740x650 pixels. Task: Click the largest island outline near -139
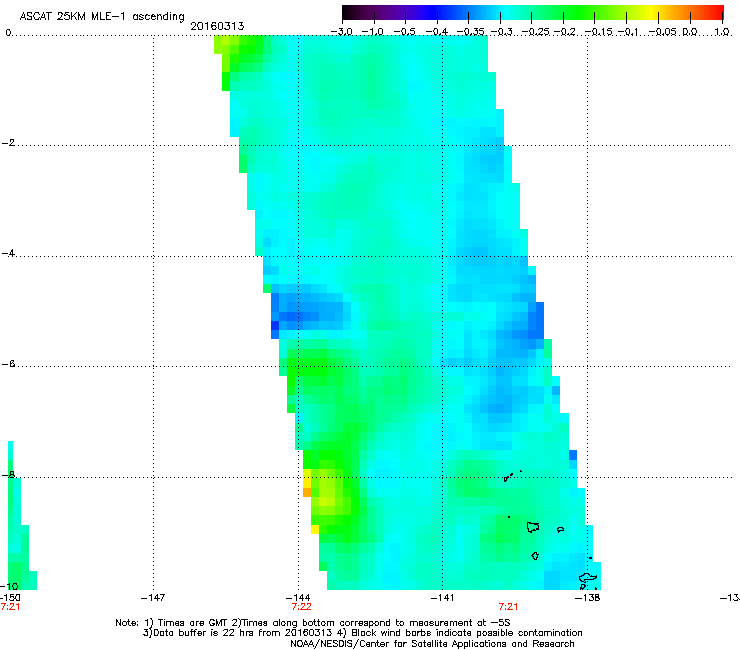point(533,527)
